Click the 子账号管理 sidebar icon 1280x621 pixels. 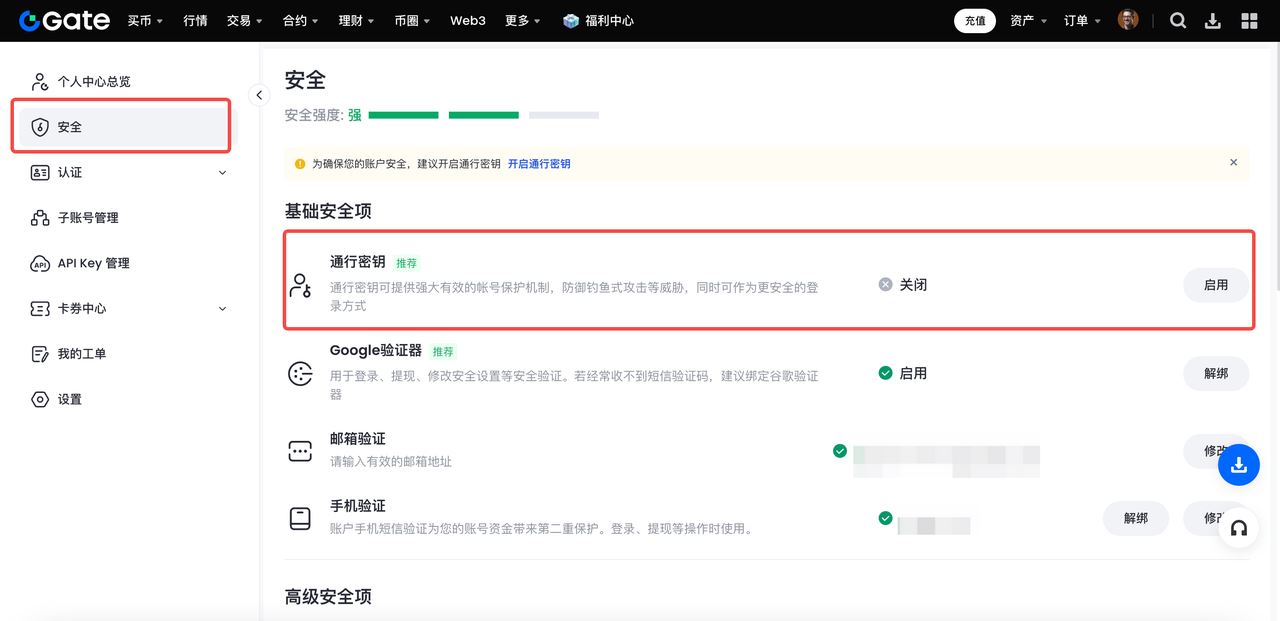pyautogui.click(x=40, y=217)
